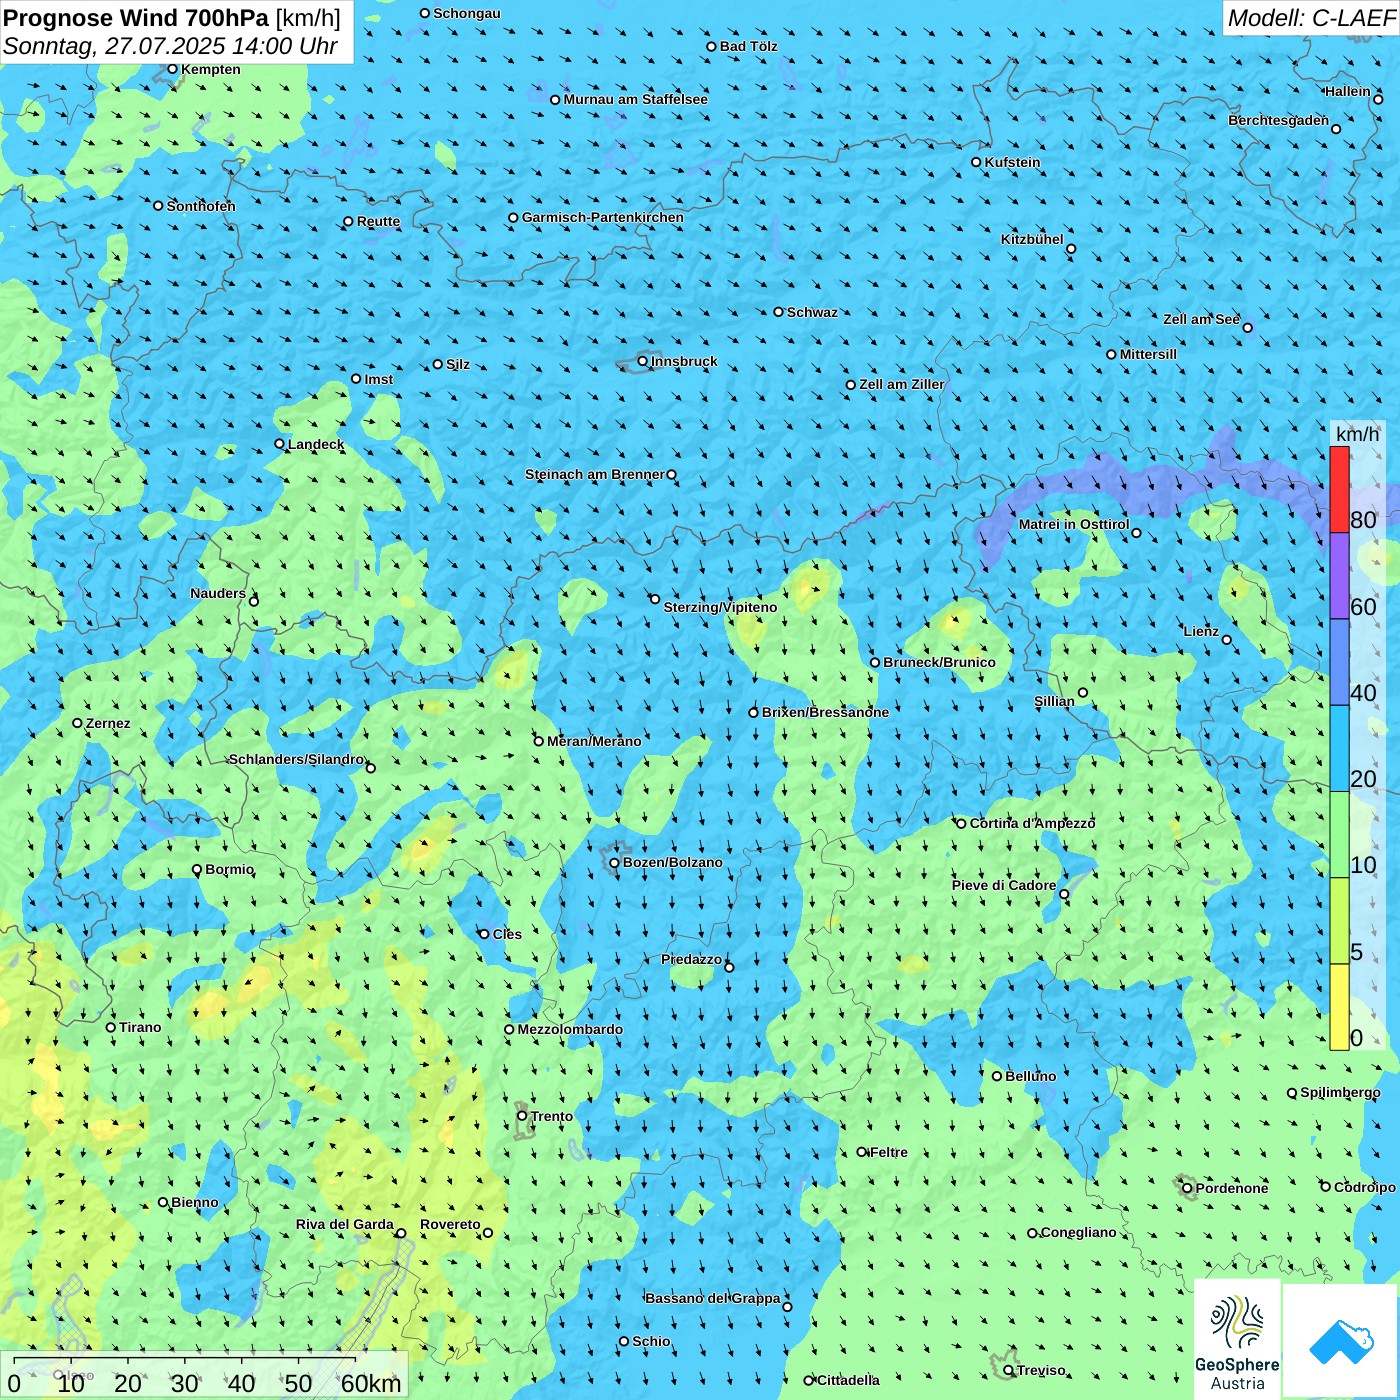This screenshot has height=1400, width=1400.
Task: Click the Bad Tölz label
Action: 749,46
